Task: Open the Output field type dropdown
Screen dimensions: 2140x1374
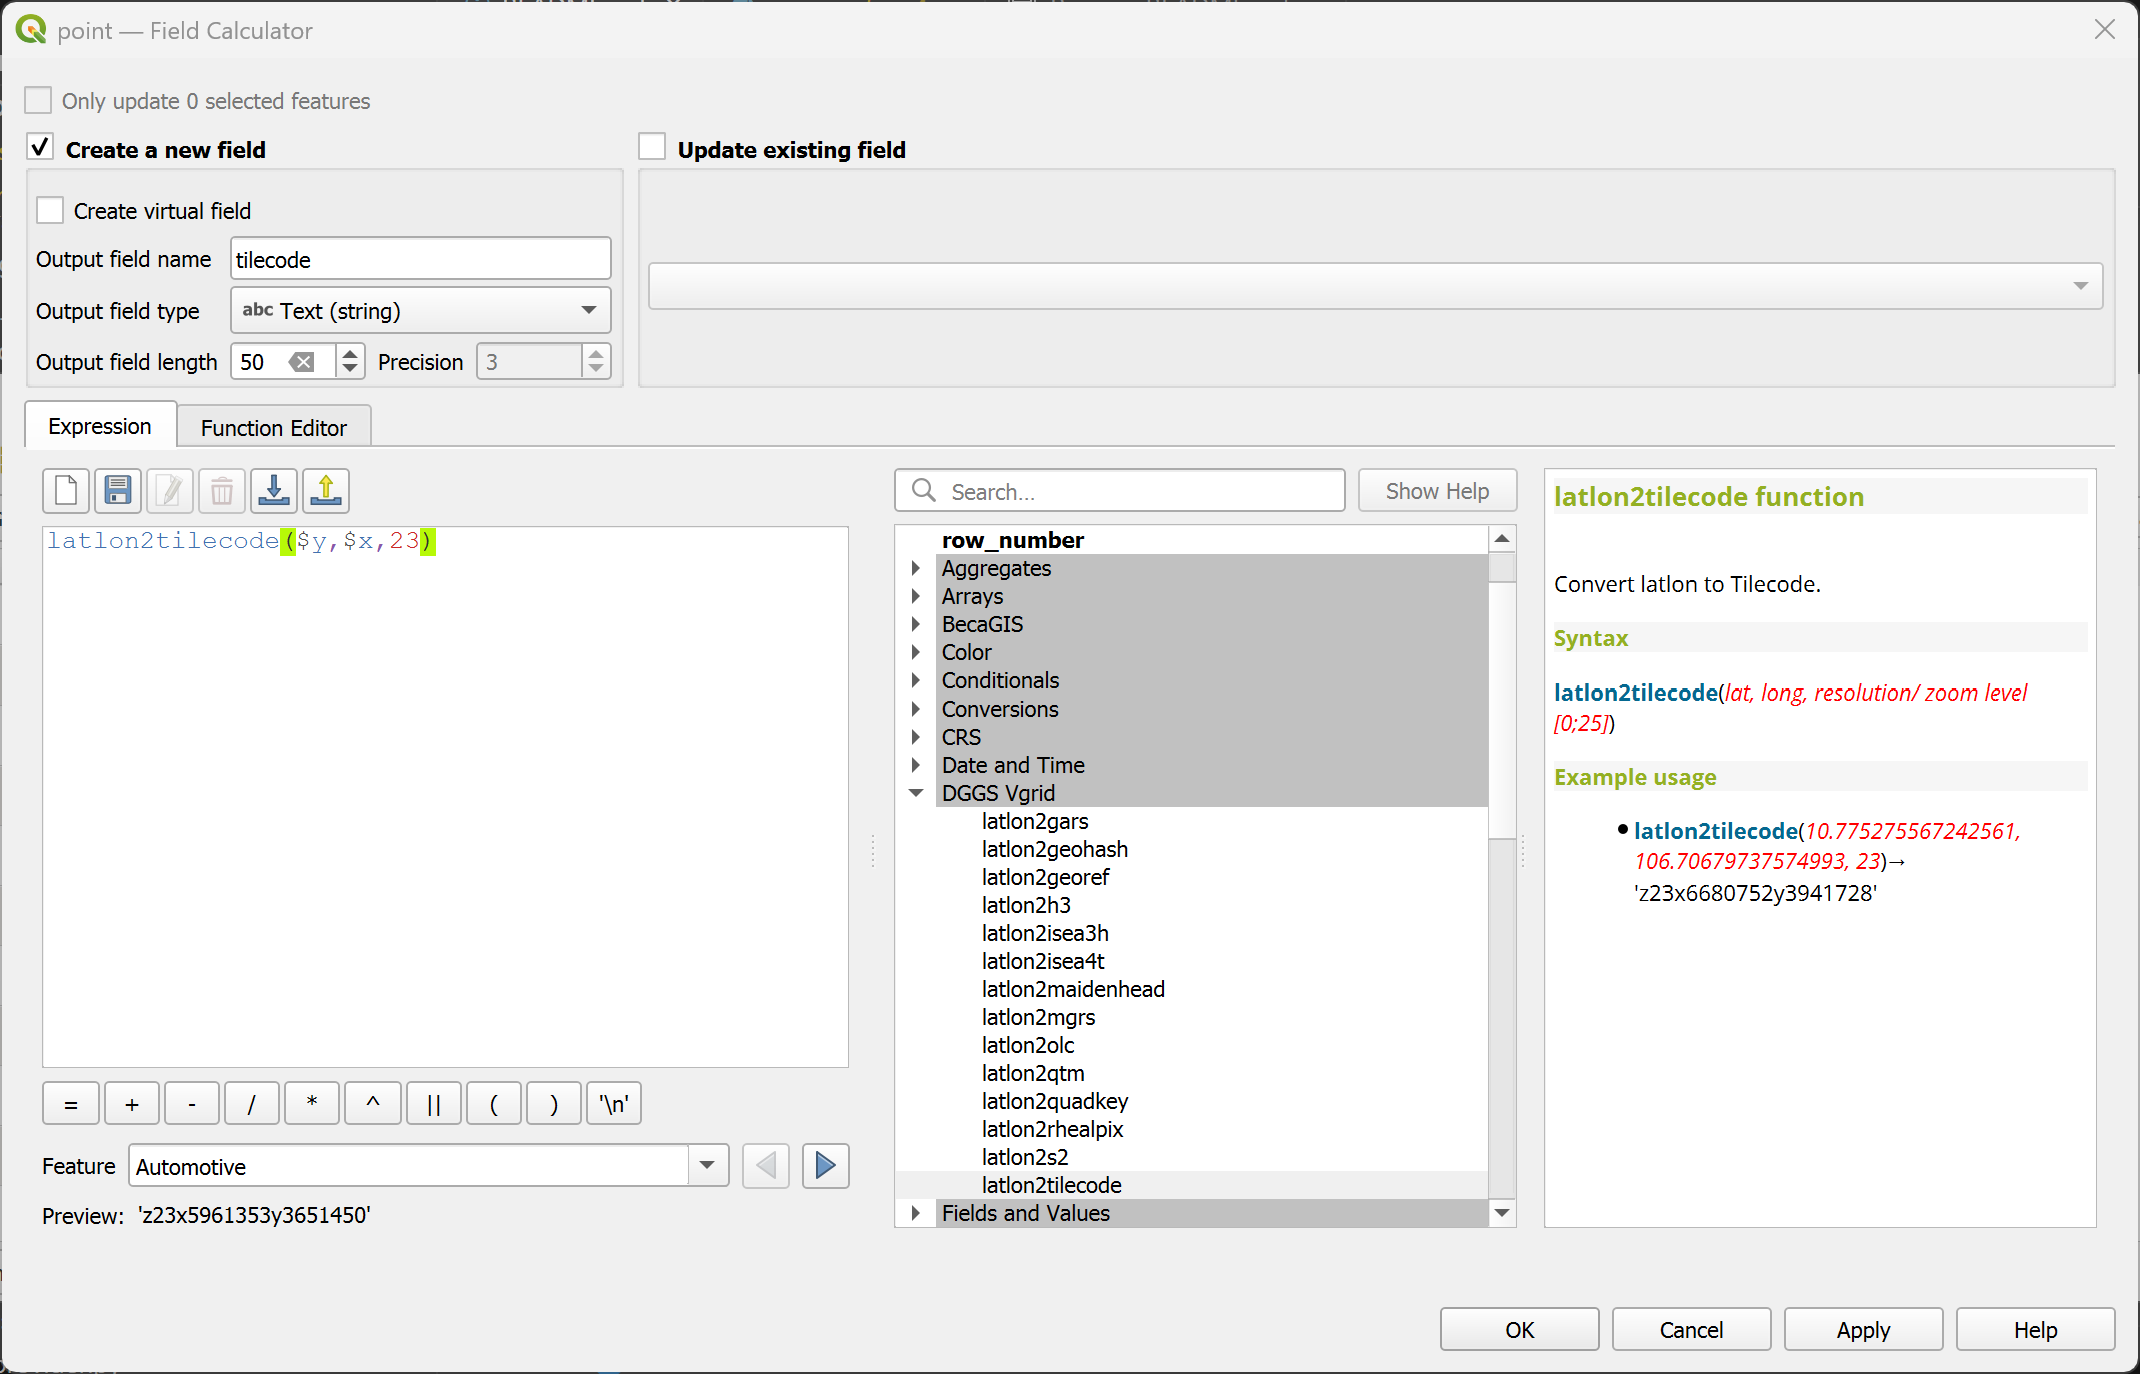Action: point(420,311)
